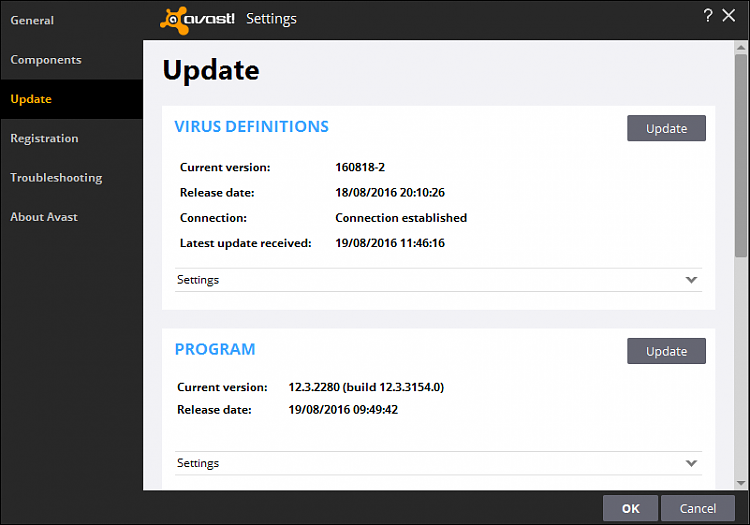Click program release date 19/08/2016 09:49:42
The image size is (750, 525).
(x=343, y=410)
